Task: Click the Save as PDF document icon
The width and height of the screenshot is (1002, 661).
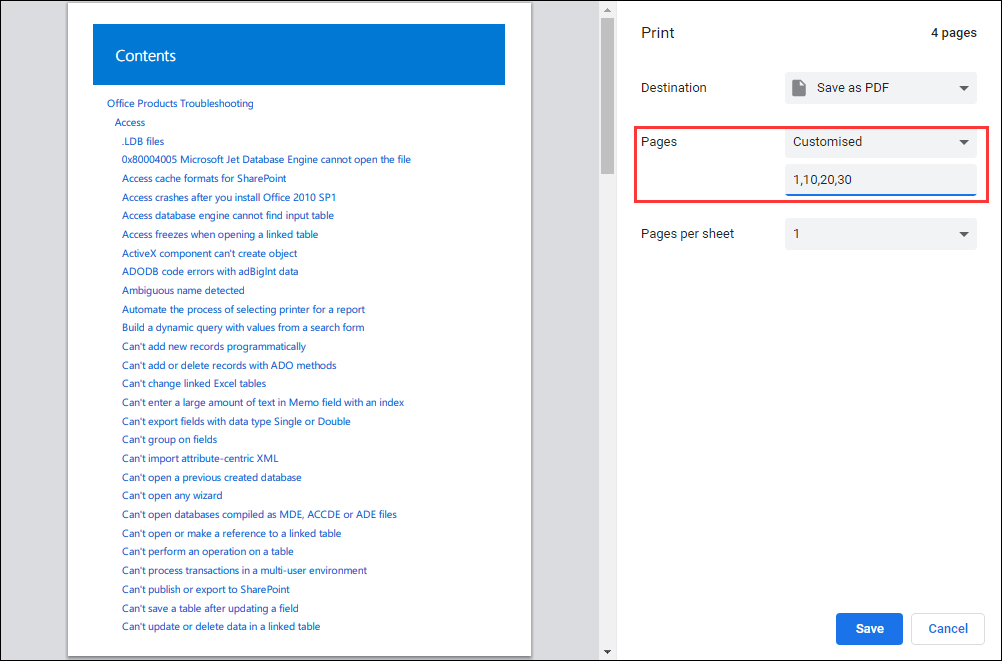Action: tap(799, 87)
